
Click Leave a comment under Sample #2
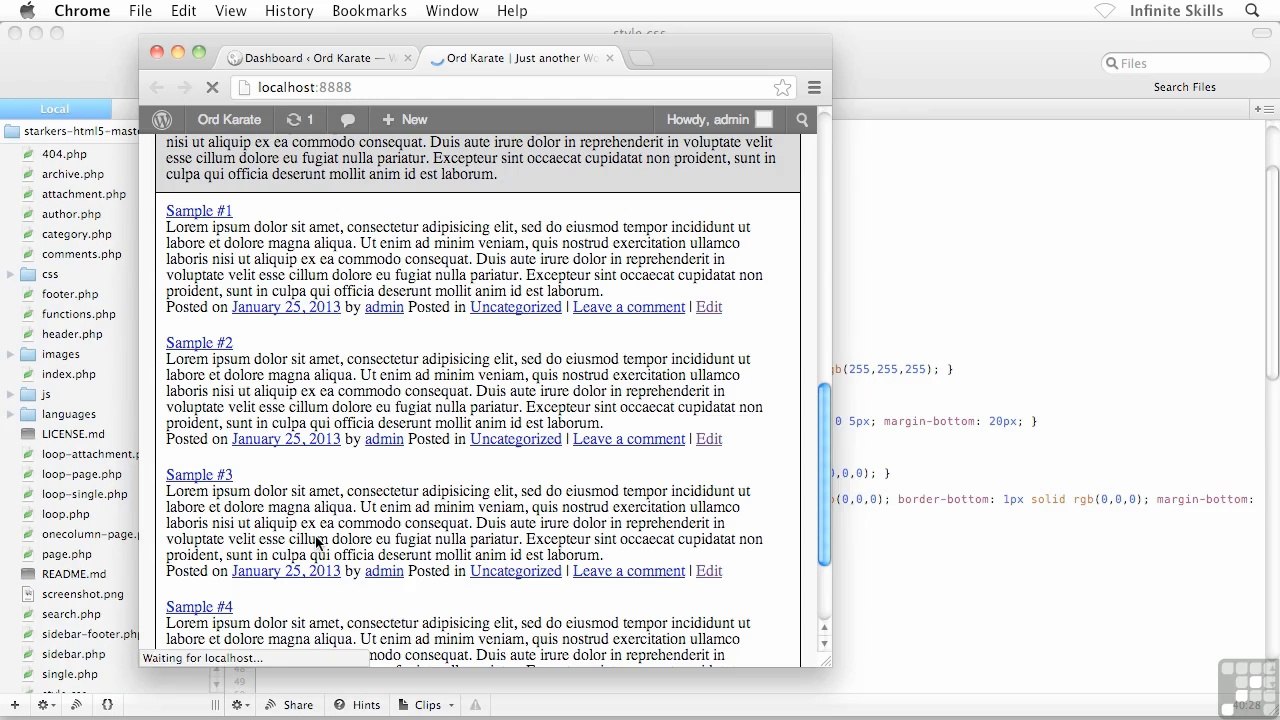click(629, 439)
